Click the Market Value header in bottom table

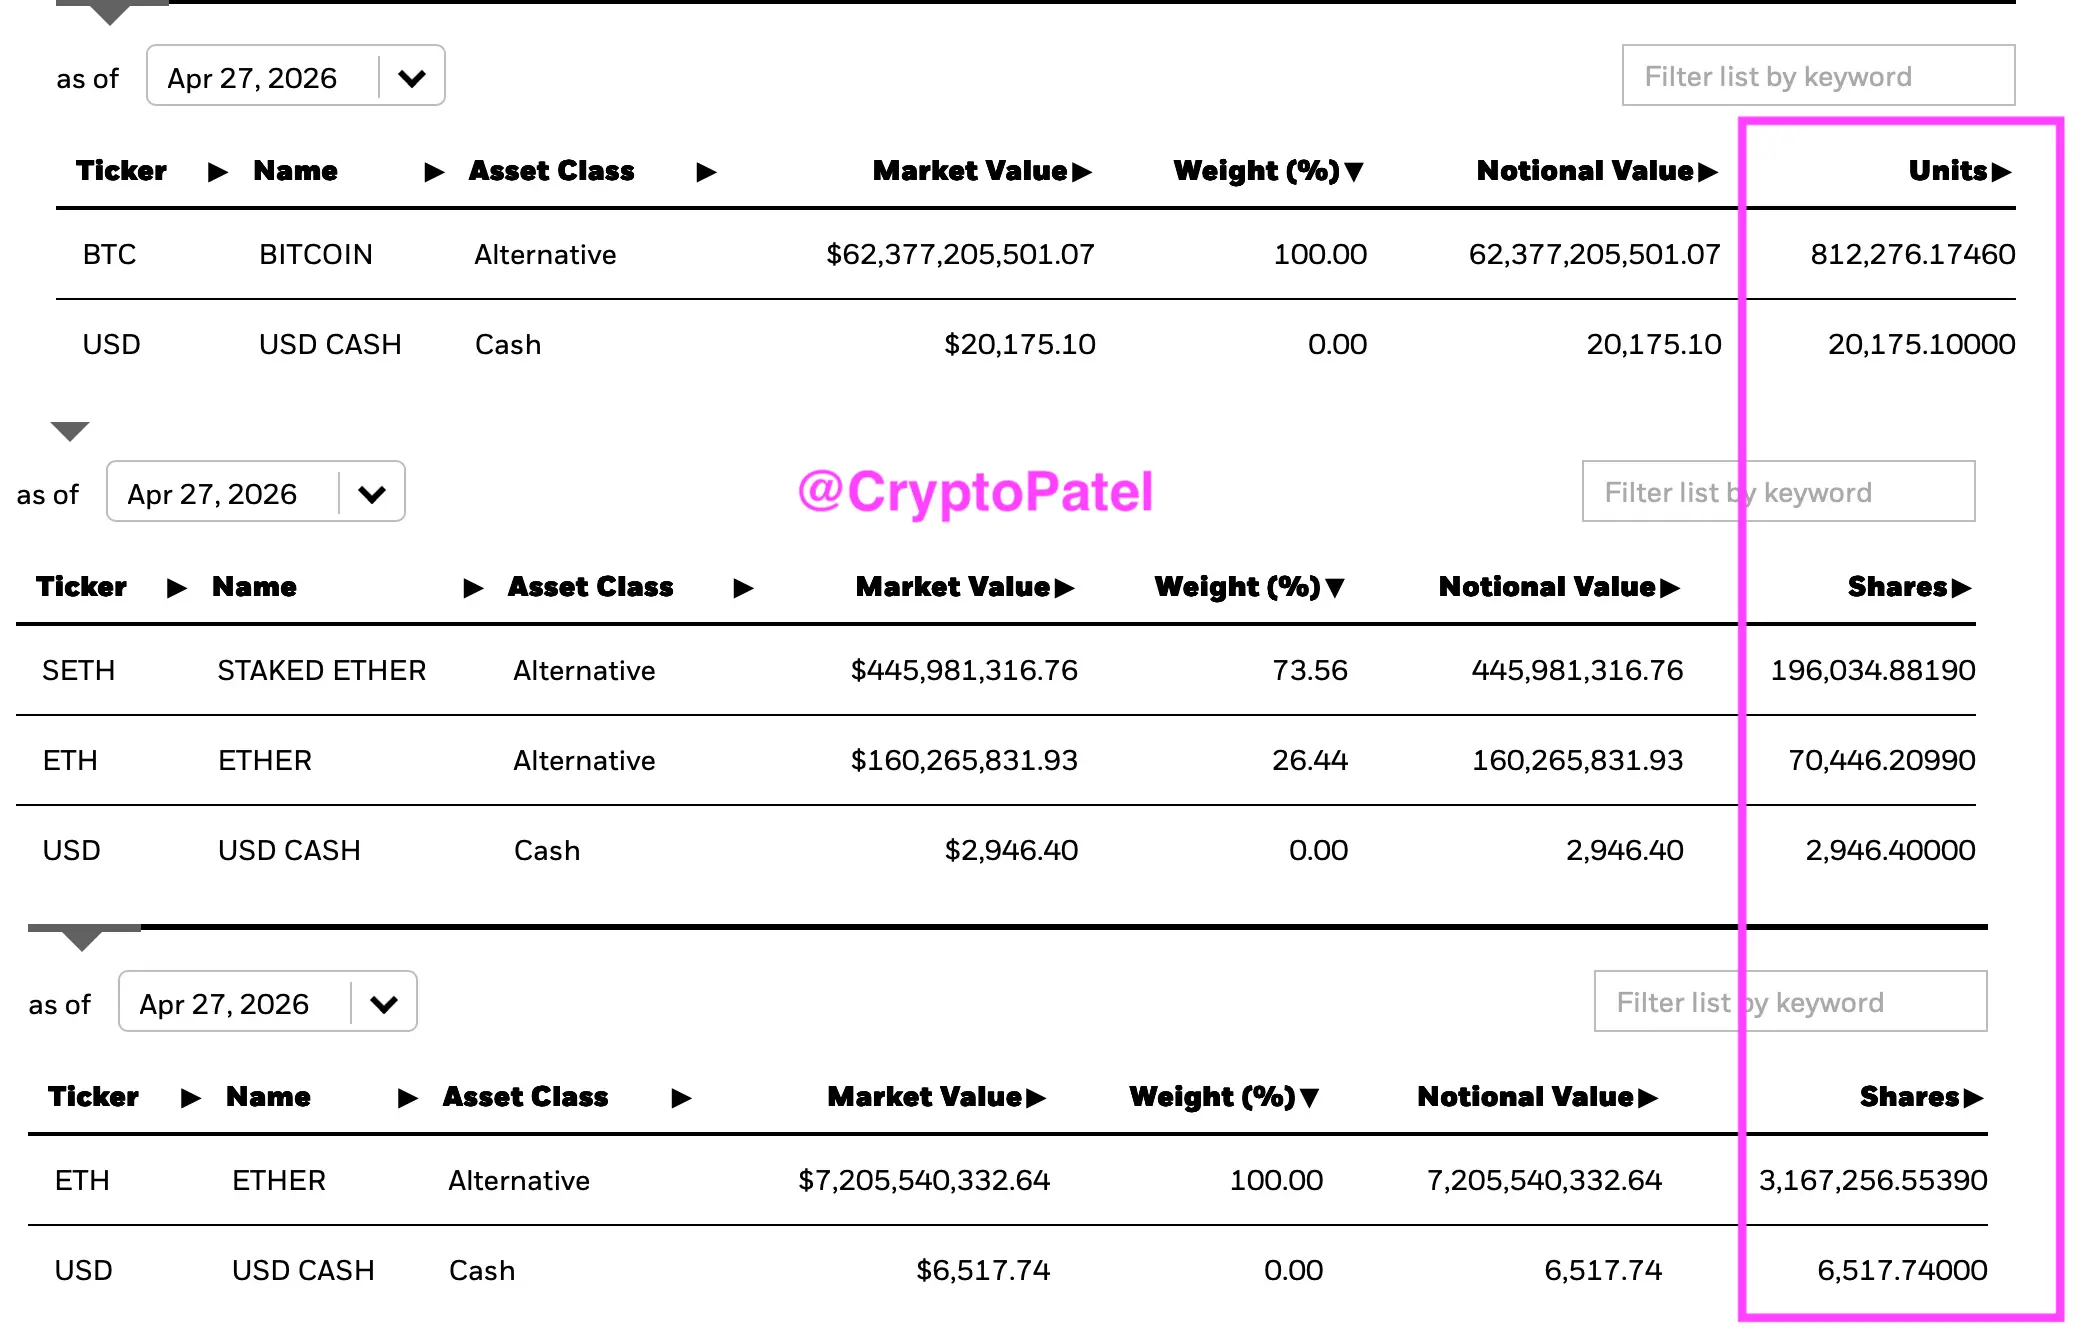pos(925,1097)
